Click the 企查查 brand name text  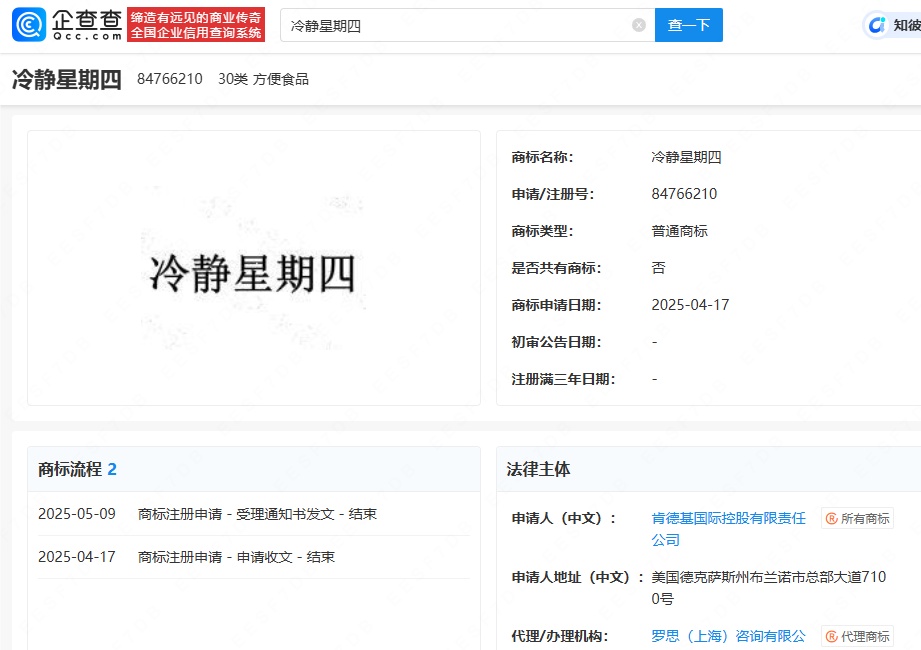point(87,17)
